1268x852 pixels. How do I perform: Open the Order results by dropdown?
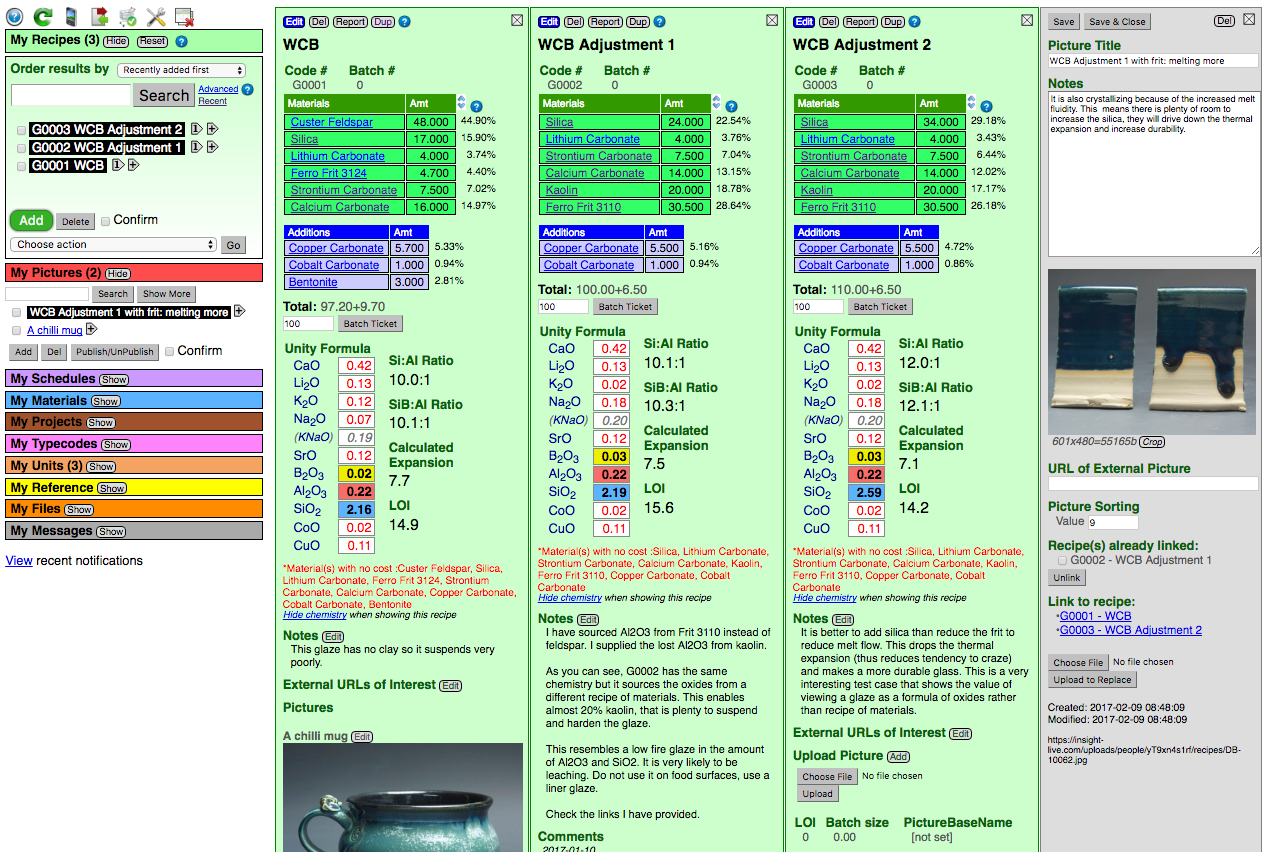coord(181,70)
